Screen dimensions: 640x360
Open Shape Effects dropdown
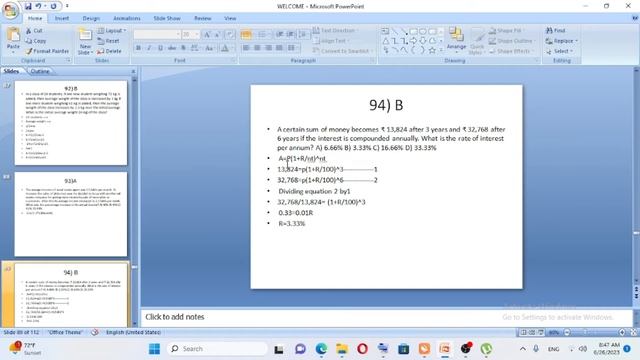[x=511, y=51]
